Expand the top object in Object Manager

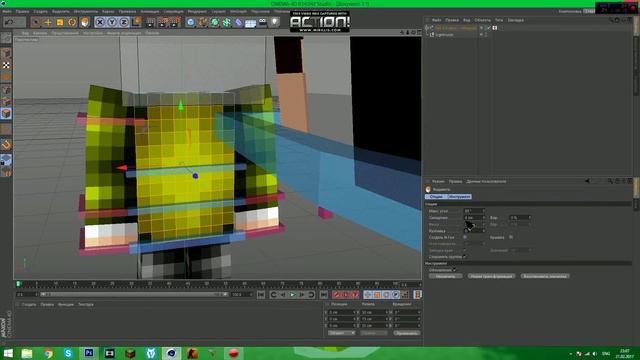point(427,28)
